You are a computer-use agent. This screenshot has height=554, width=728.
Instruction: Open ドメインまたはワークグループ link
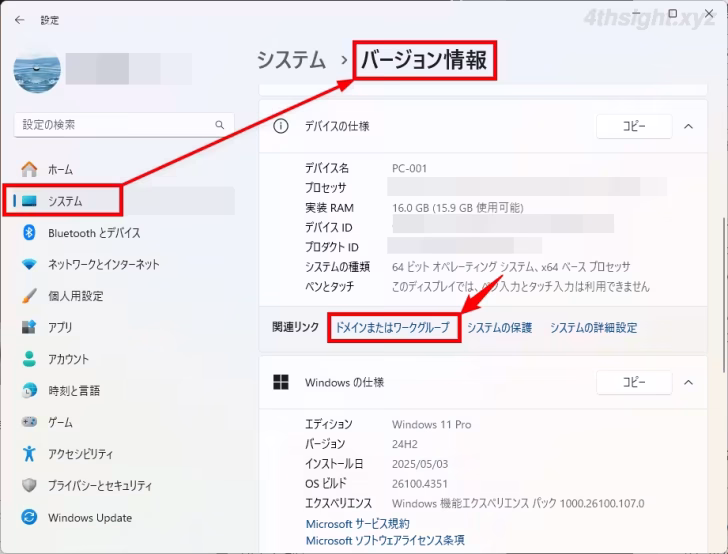point(393,327)
